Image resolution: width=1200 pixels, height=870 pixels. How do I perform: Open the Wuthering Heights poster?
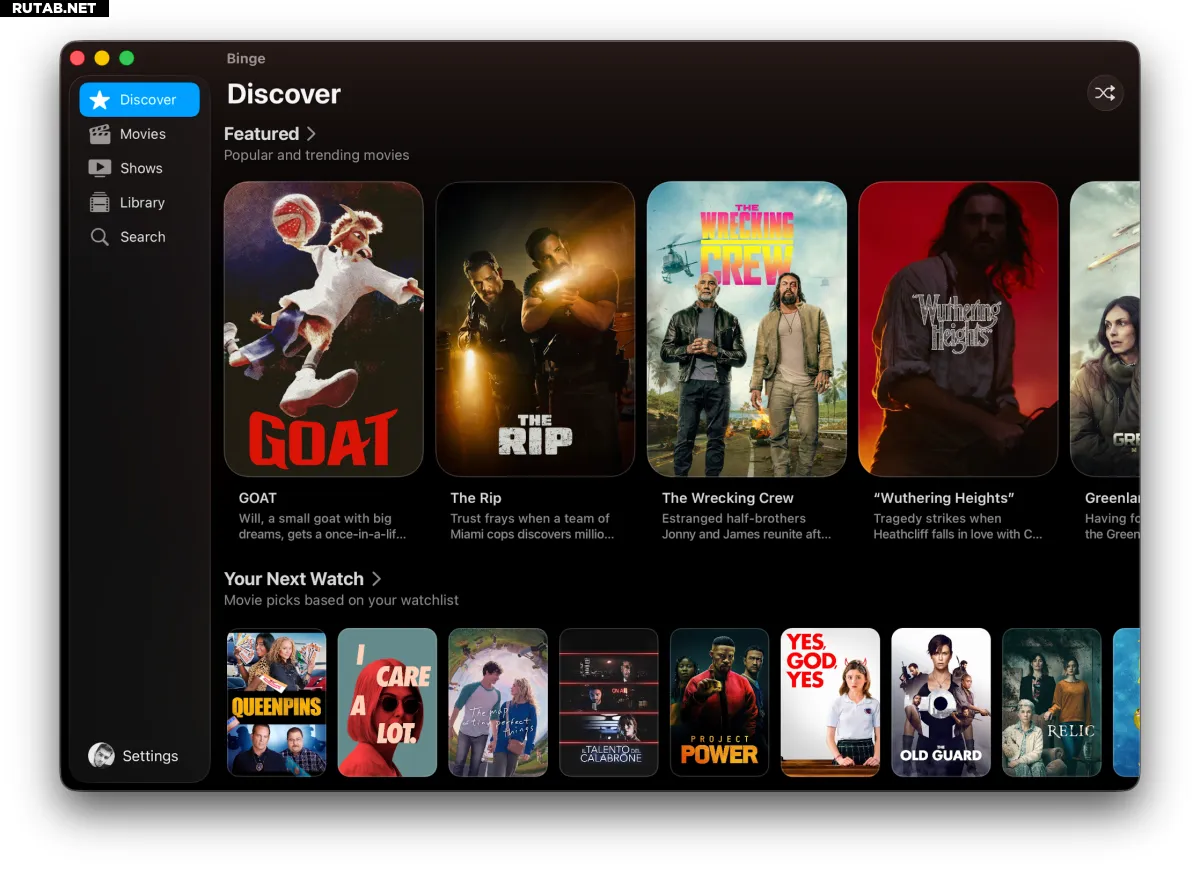tap(958, 328)
